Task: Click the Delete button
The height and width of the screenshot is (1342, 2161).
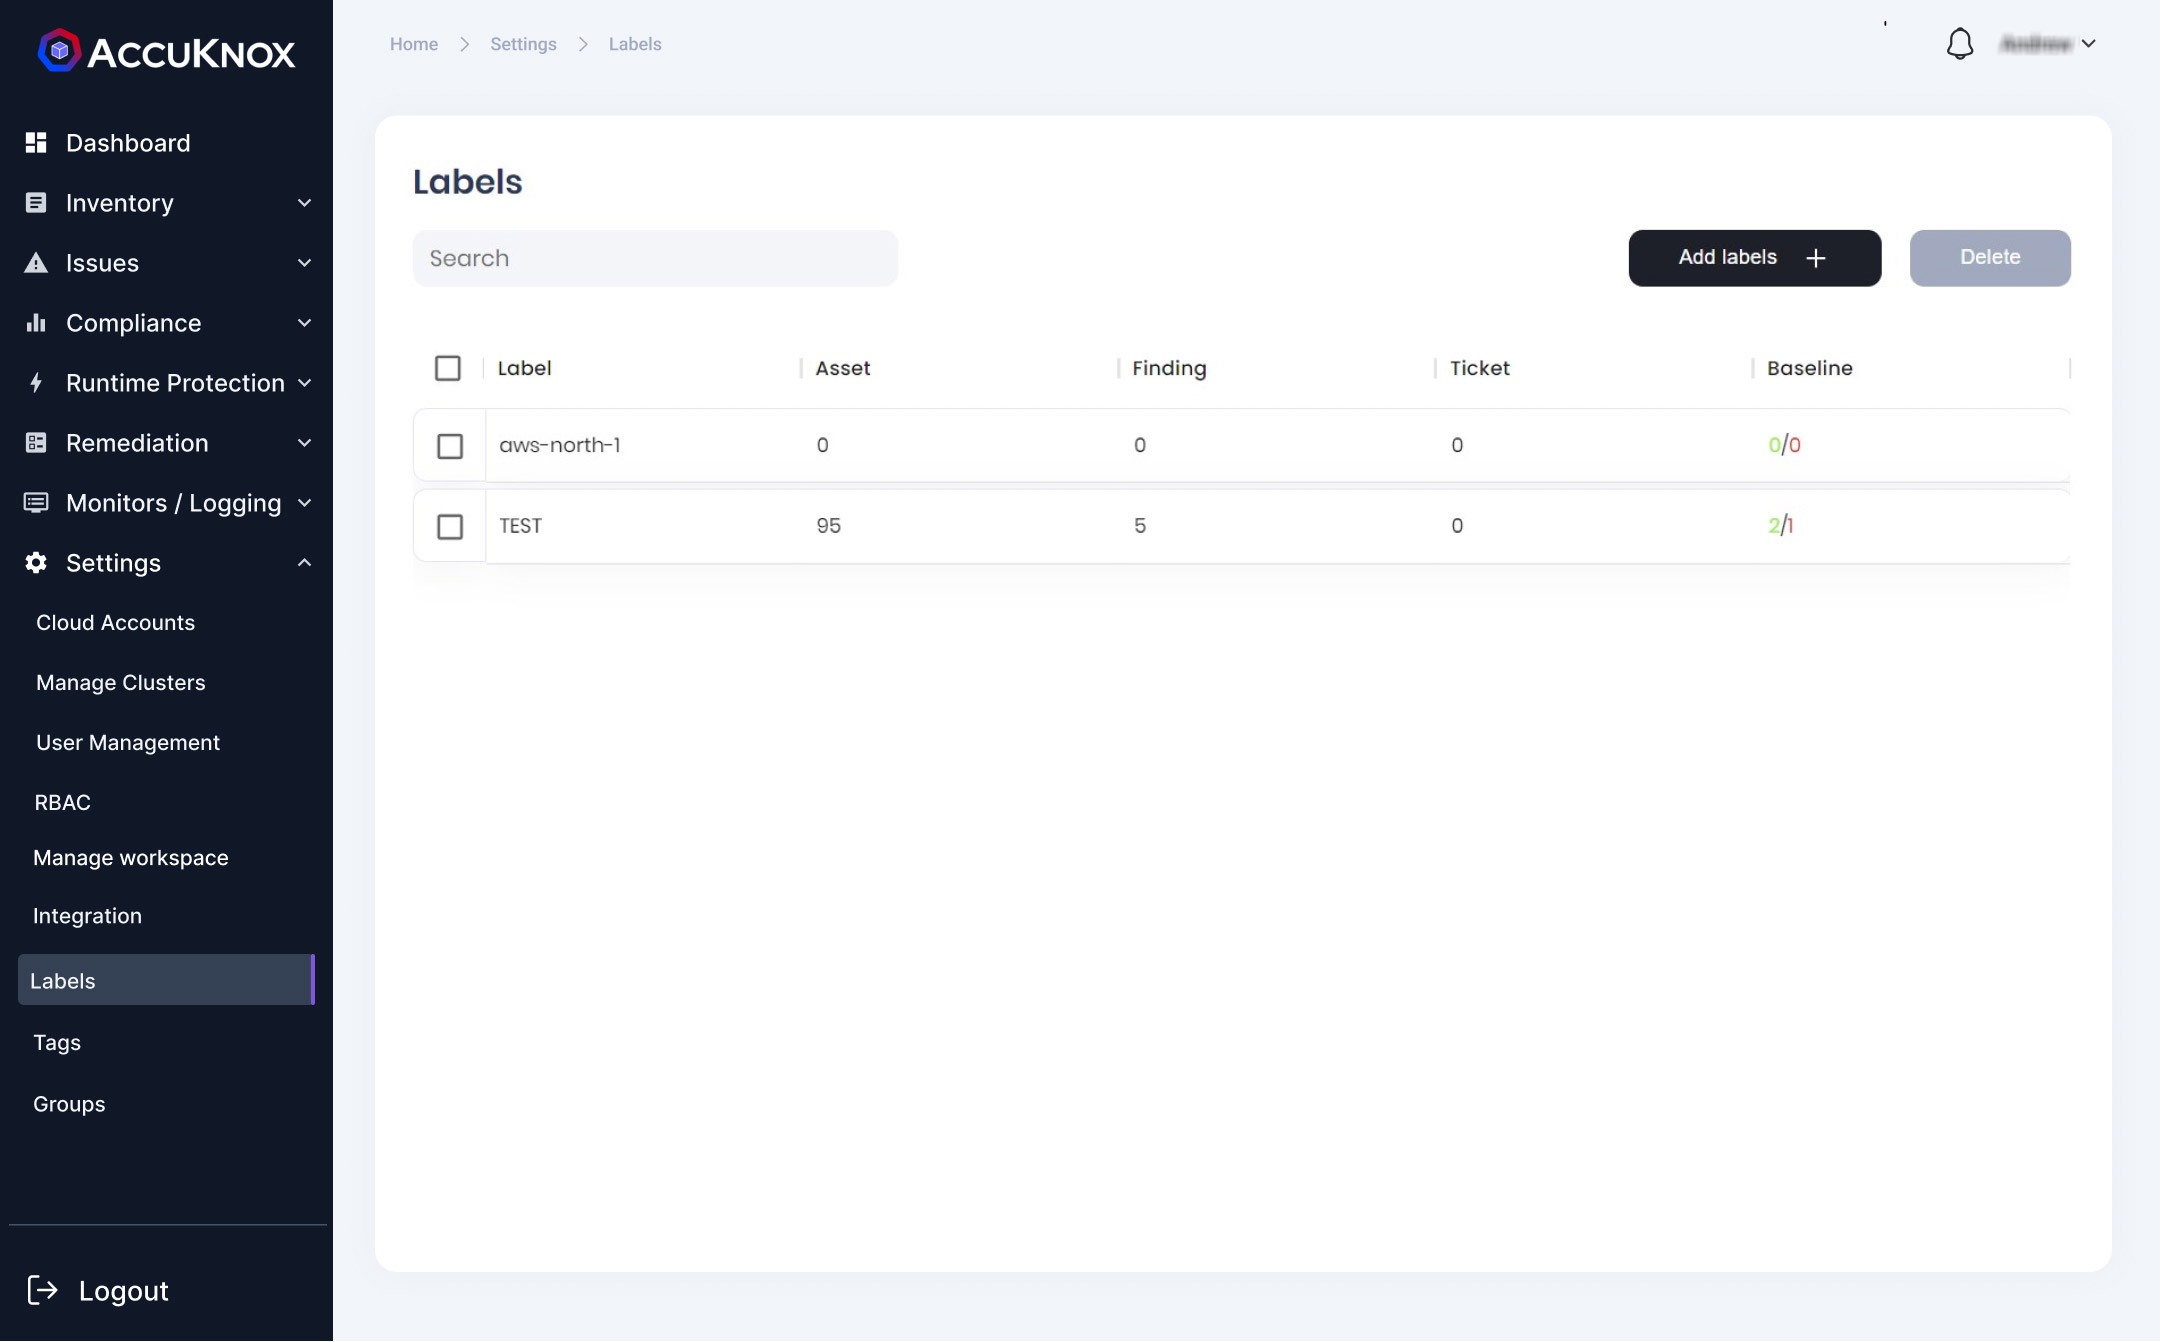Action: pyautogui.click(x=1989, y=258)
